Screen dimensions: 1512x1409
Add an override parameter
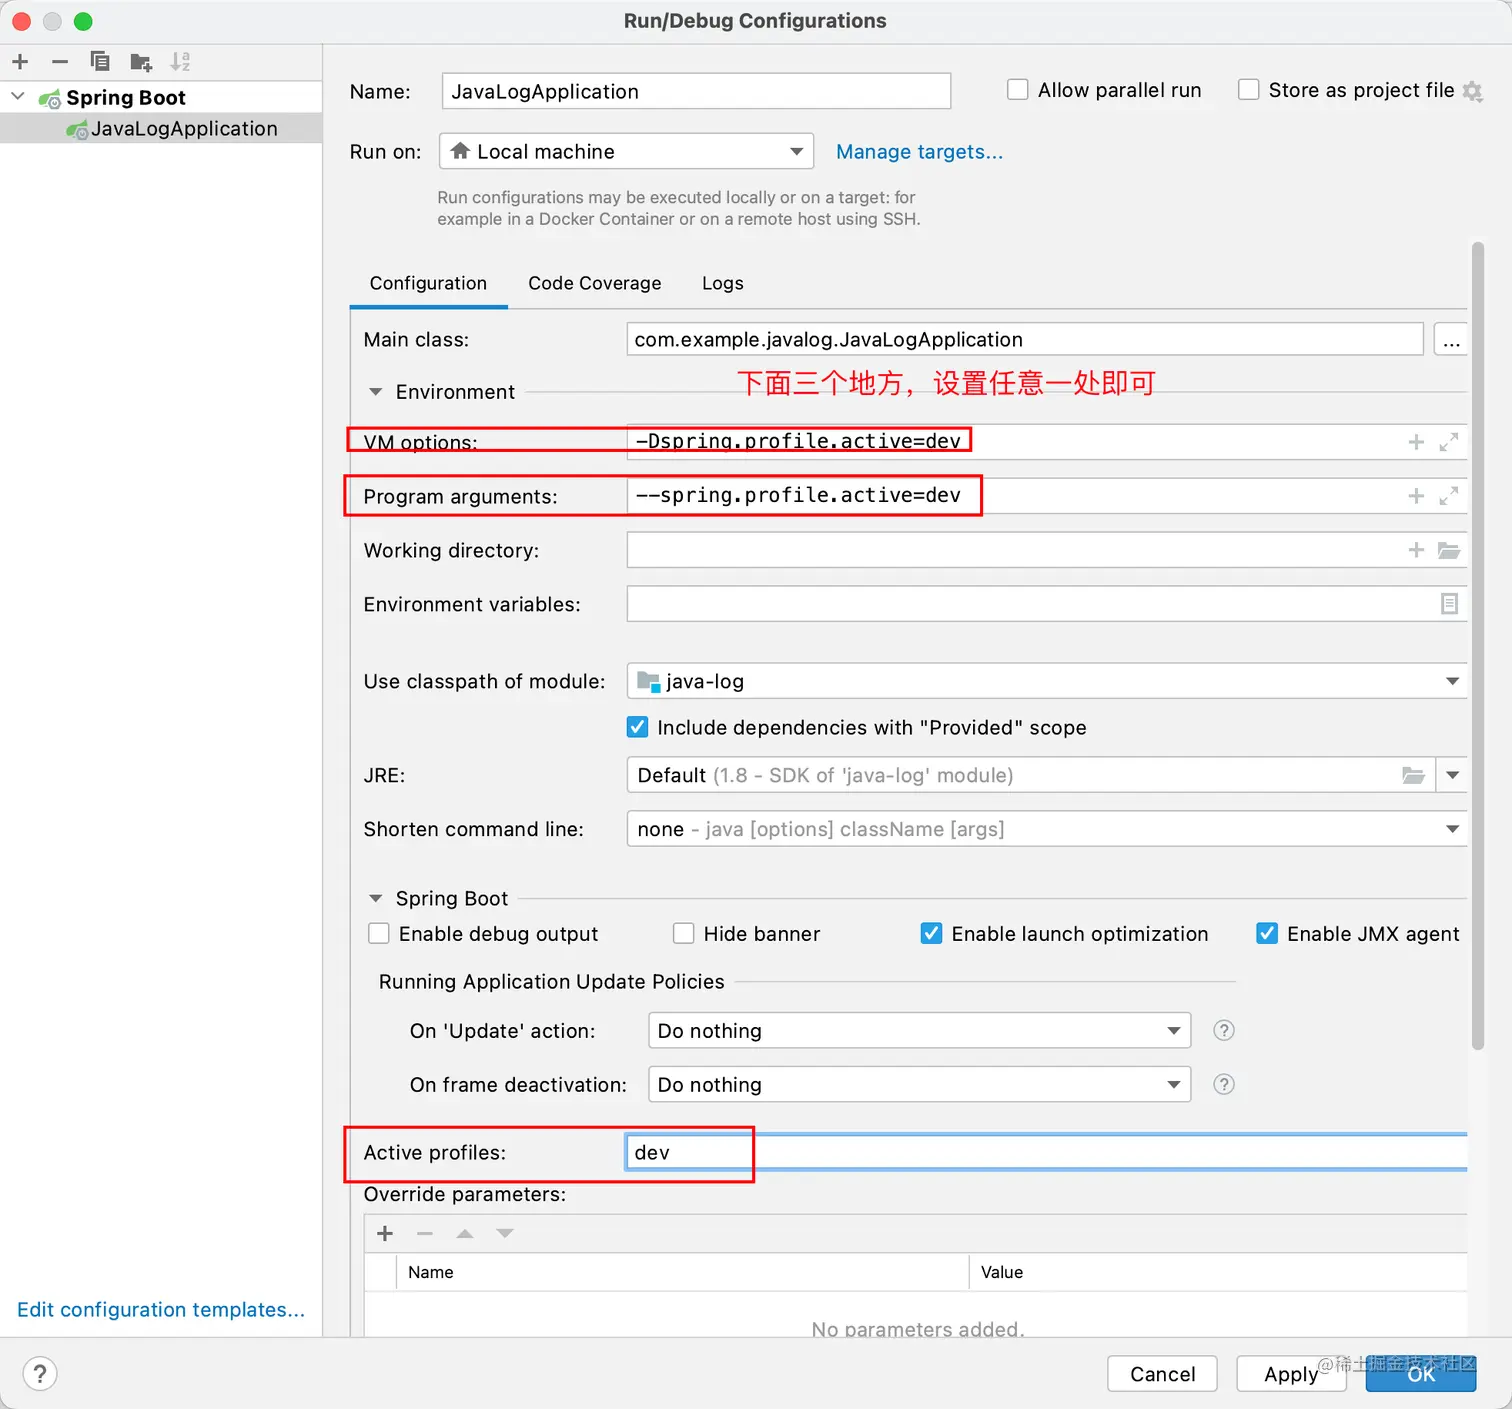(385, 1234)
